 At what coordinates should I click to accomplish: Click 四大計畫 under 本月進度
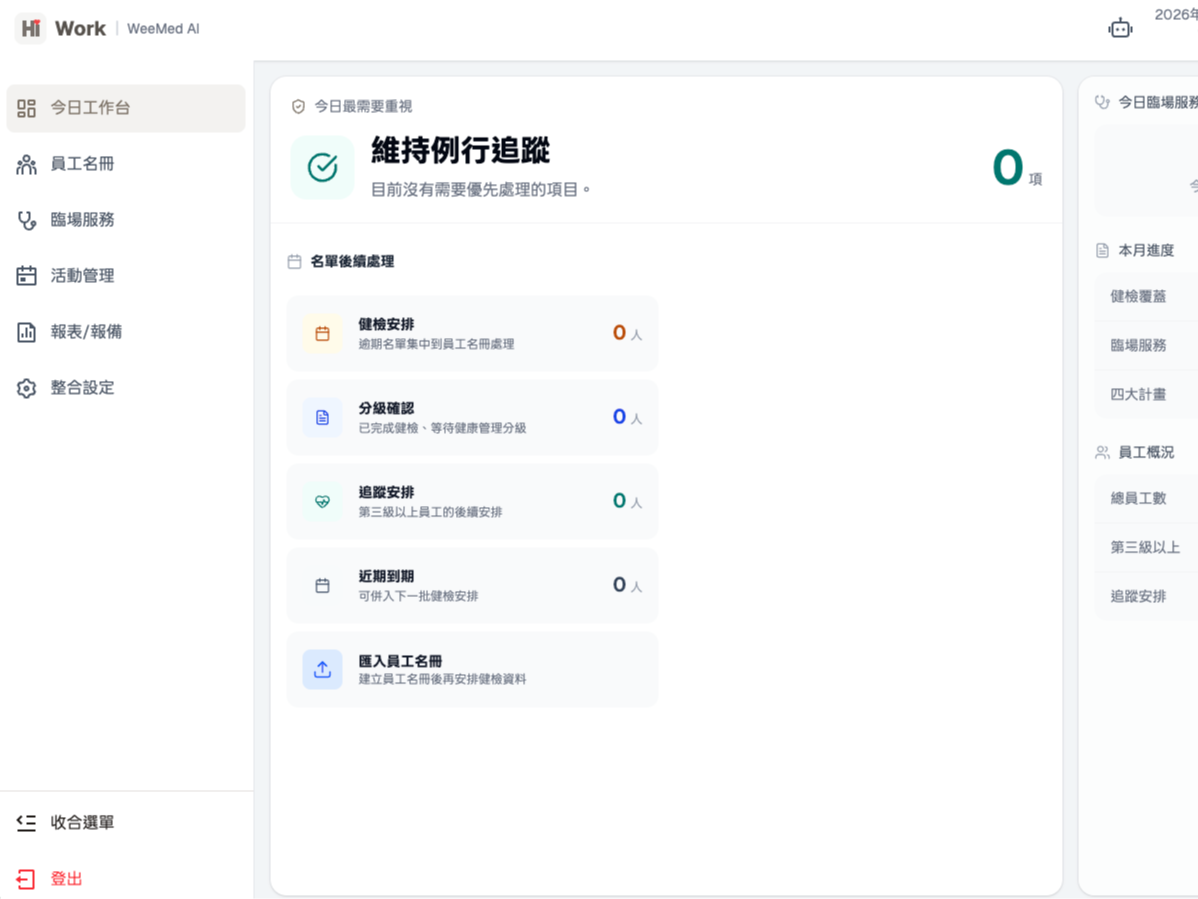coord(1138,394)
